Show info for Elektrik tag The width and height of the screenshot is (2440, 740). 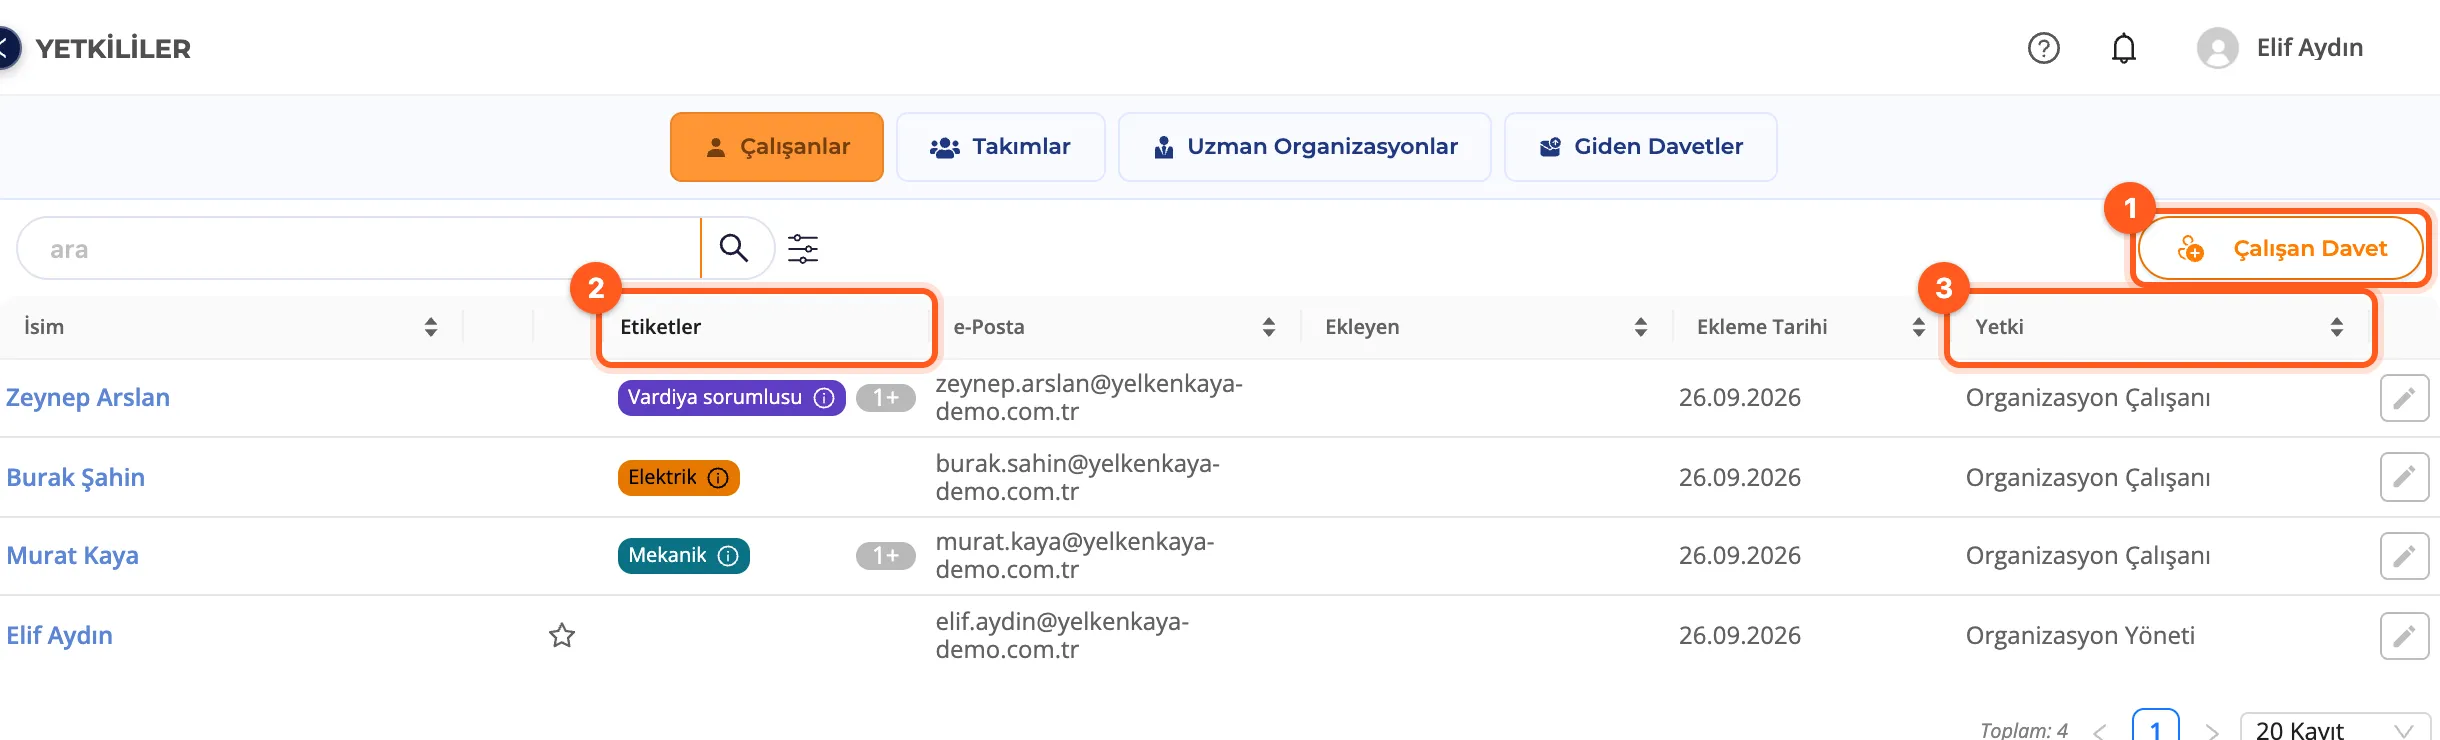tap(718, 478)
